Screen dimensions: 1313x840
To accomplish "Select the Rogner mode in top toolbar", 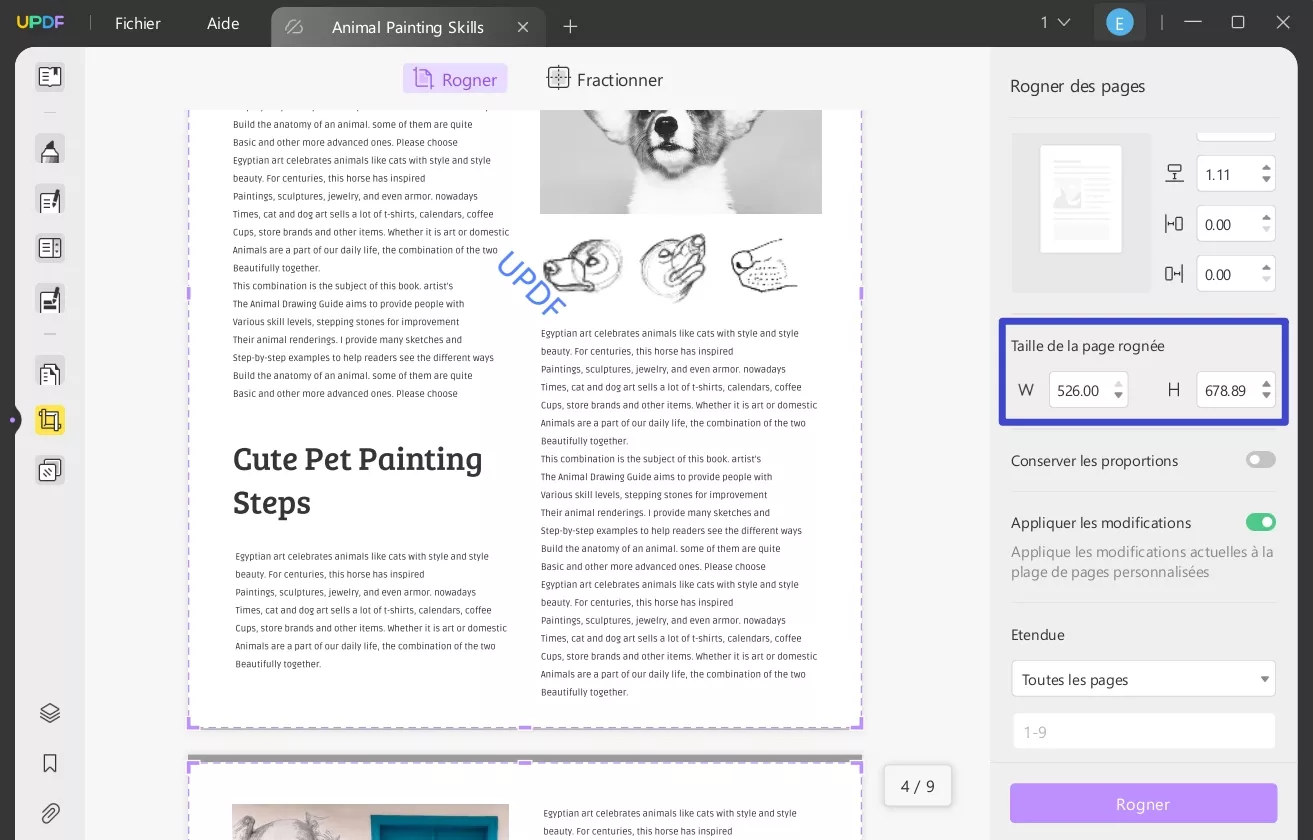I will [455, 79].
